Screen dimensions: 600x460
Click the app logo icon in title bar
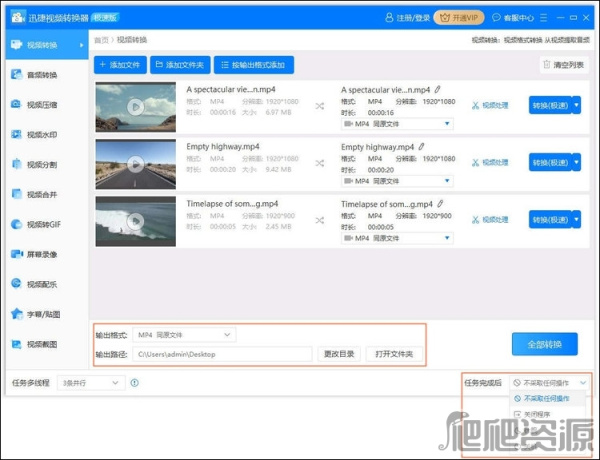point(18,17)
